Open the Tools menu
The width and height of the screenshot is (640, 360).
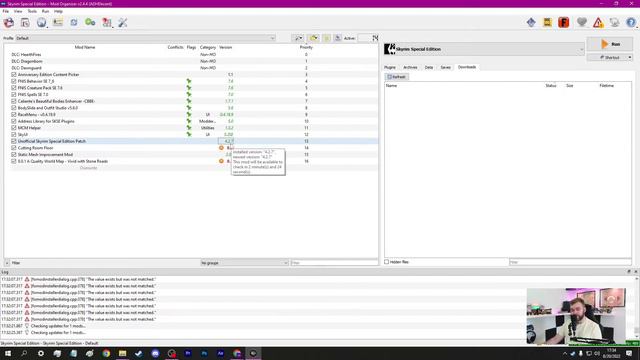[x=32, y=11]
